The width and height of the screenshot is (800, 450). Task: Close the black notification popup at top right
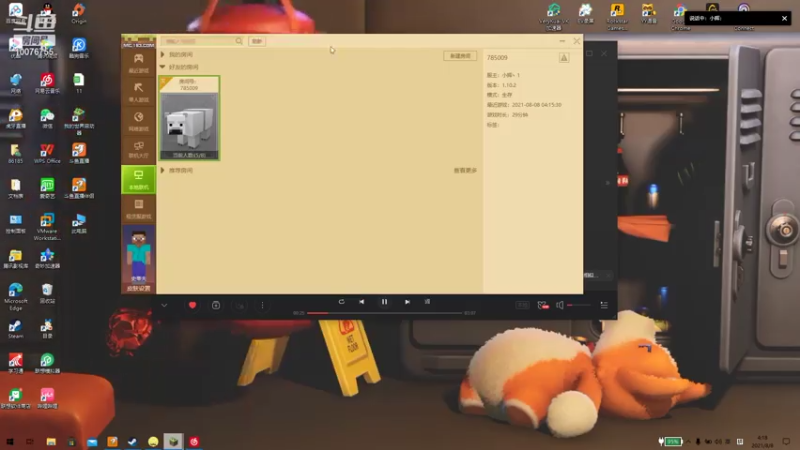[x=784, y=18]
